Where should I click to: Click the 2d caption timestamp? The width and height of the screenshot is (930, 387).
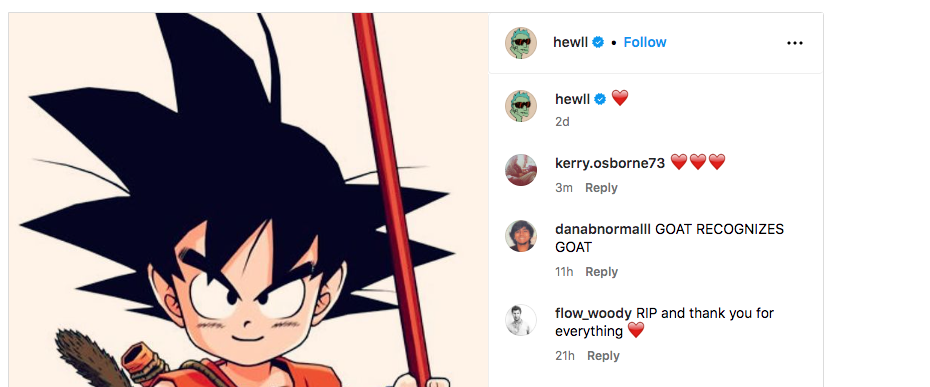coord(562,122)
